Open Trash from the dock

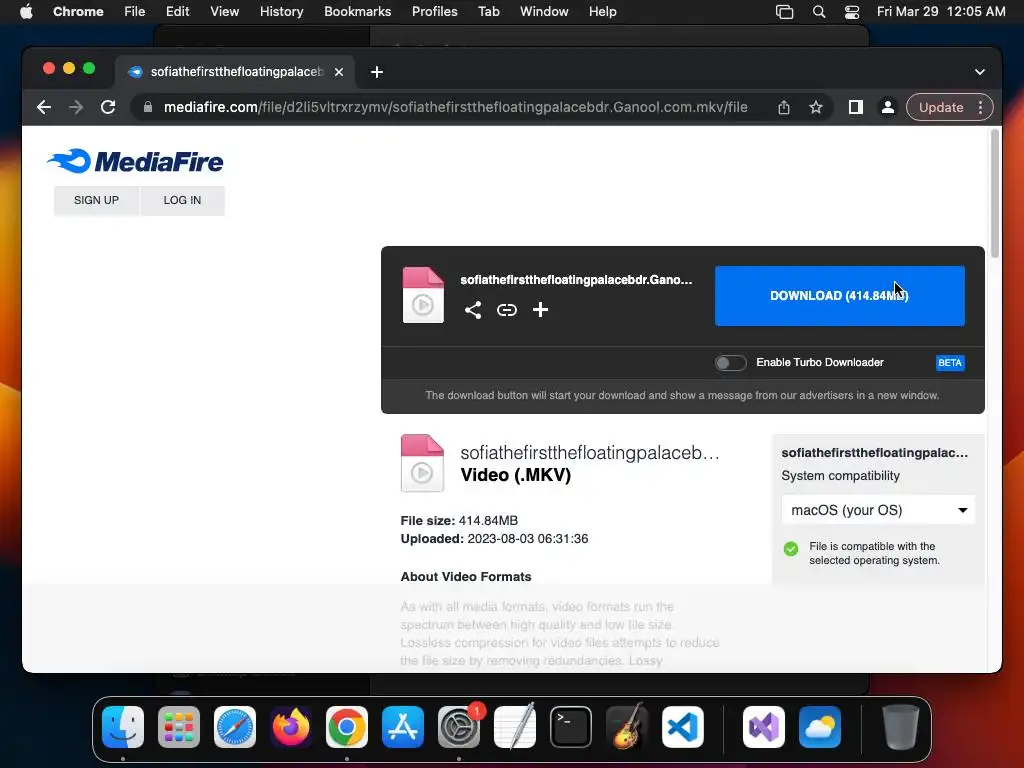coord(901,727)
